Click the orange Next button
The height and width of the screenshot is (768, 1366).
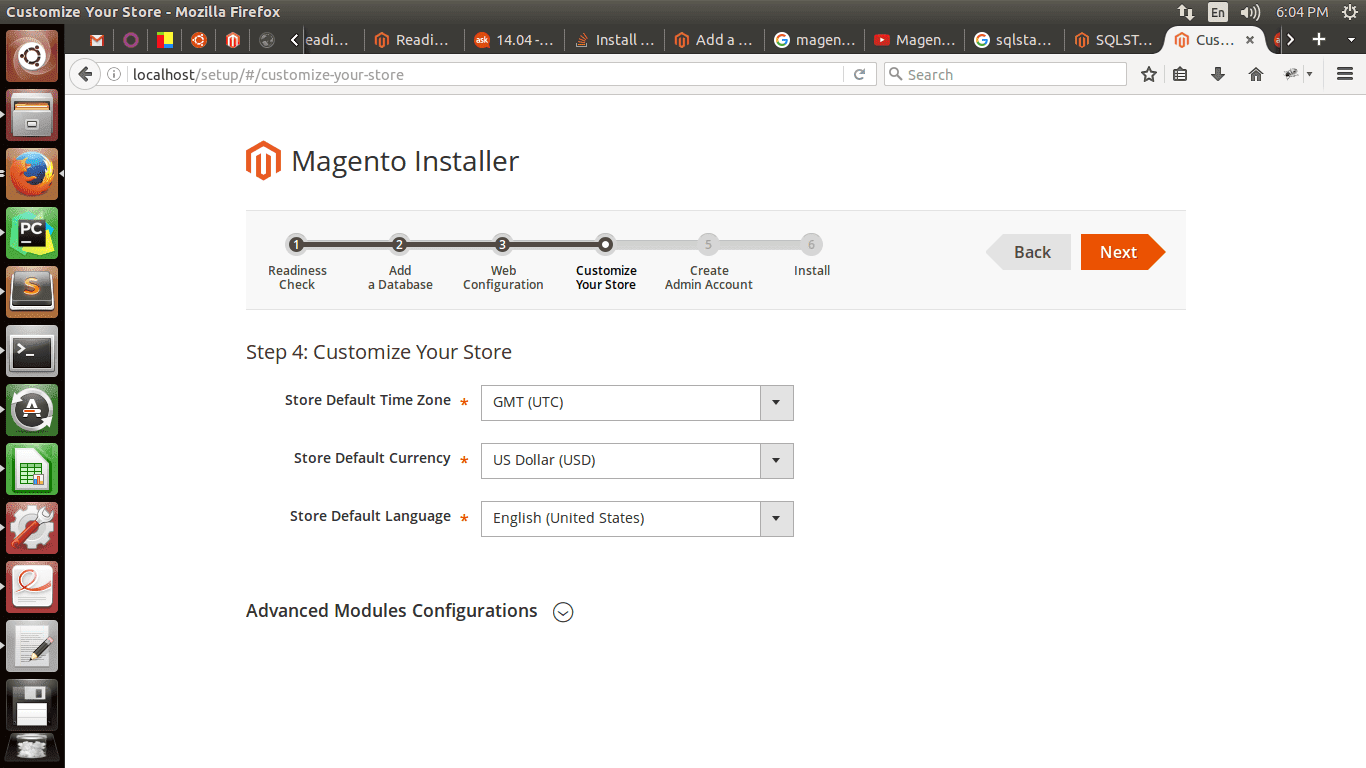point(1123,252)
